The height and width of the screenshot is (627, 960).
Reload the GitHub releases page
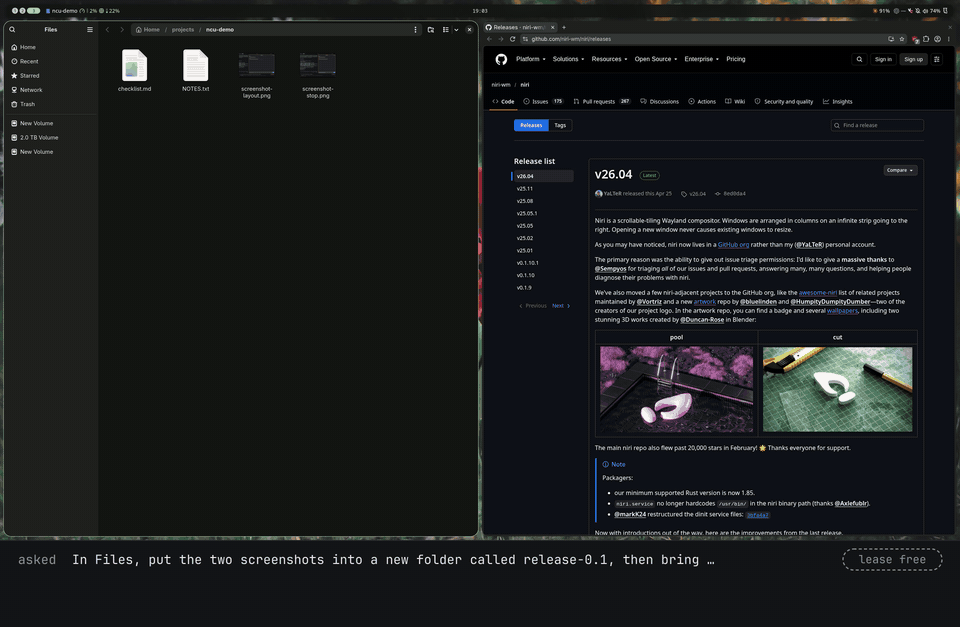(512, 39)
